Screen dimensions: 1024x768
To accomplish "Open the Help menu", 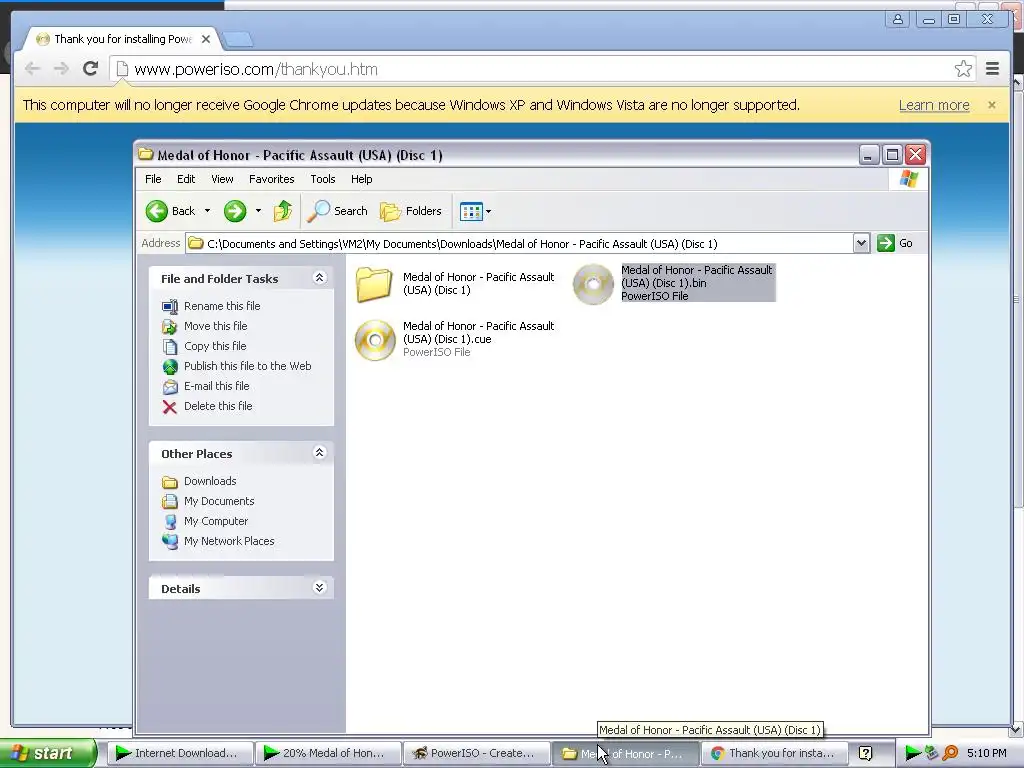I will tap(361, 179).
